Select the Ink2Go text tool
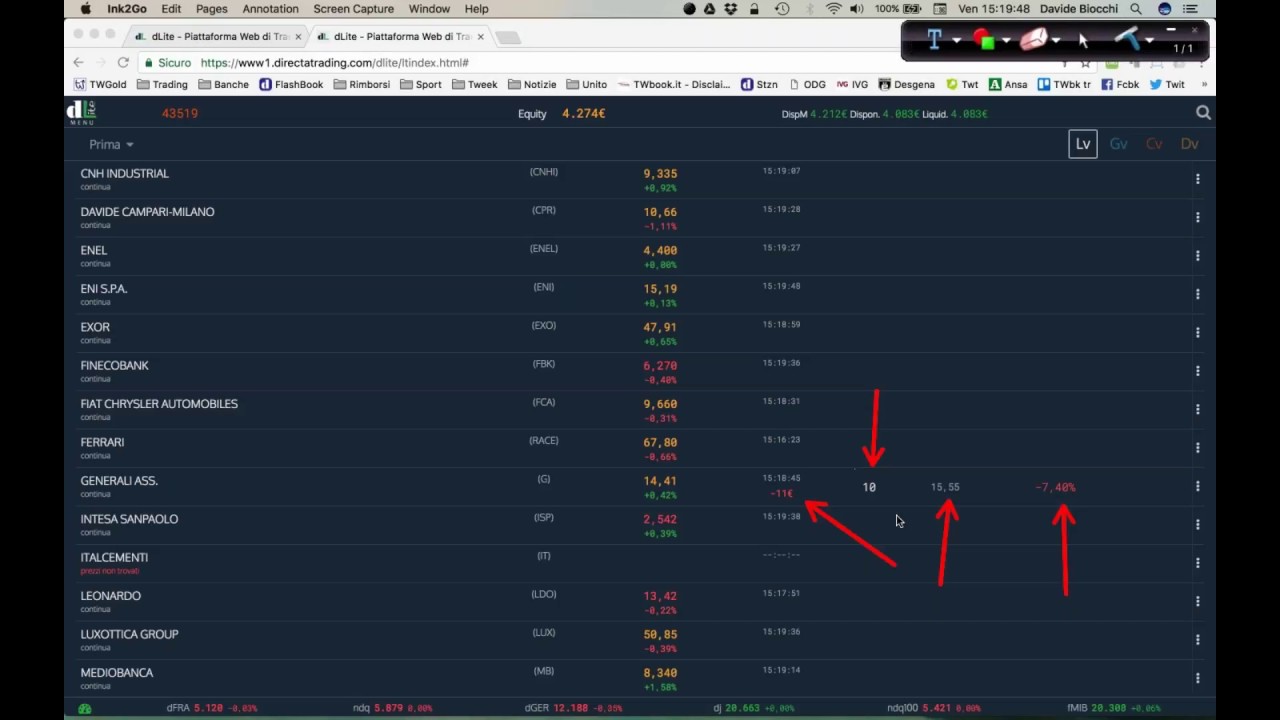This screenshot has height=720, width=1280. click(934, 40)
